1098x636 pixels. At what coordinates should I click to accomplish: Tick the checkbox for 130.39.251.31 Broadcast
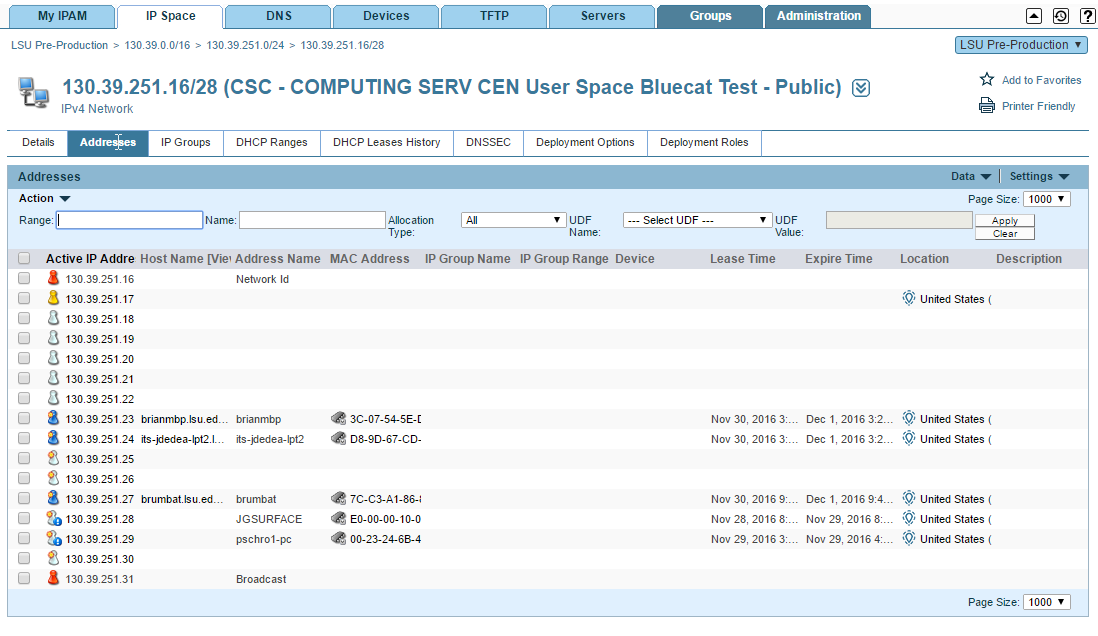pos(24,579)
